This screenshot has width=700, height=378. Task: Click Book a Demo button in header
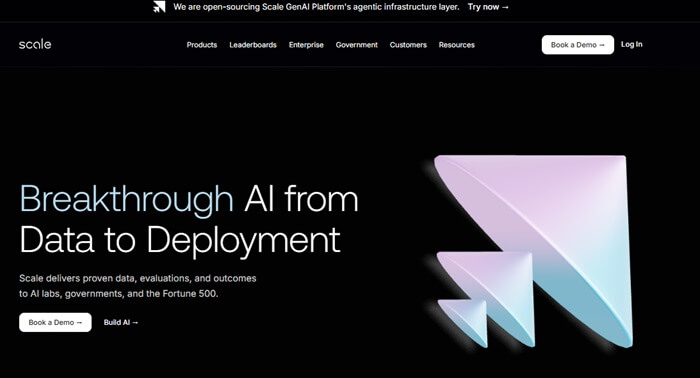[x=578, y=45]
